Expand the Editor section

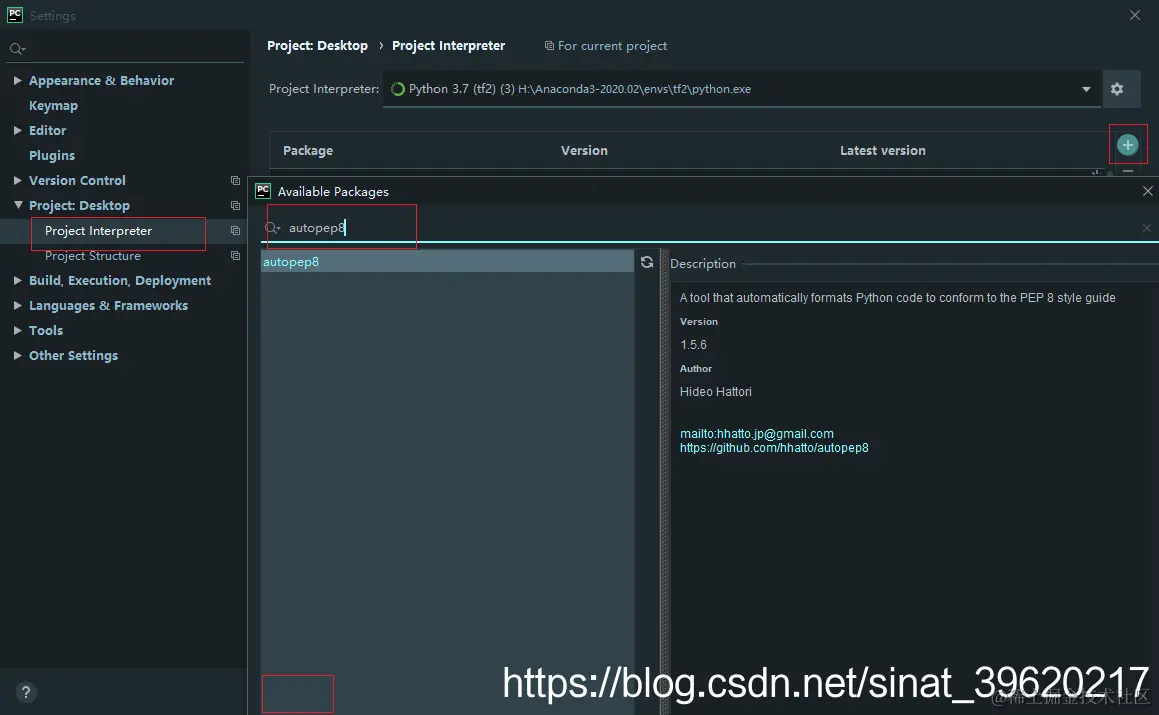[17, 130]
